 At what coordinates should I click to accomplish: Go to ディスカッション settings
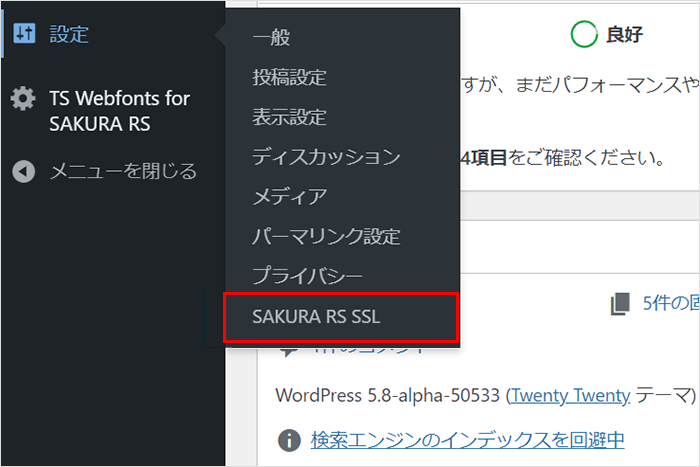326,157
